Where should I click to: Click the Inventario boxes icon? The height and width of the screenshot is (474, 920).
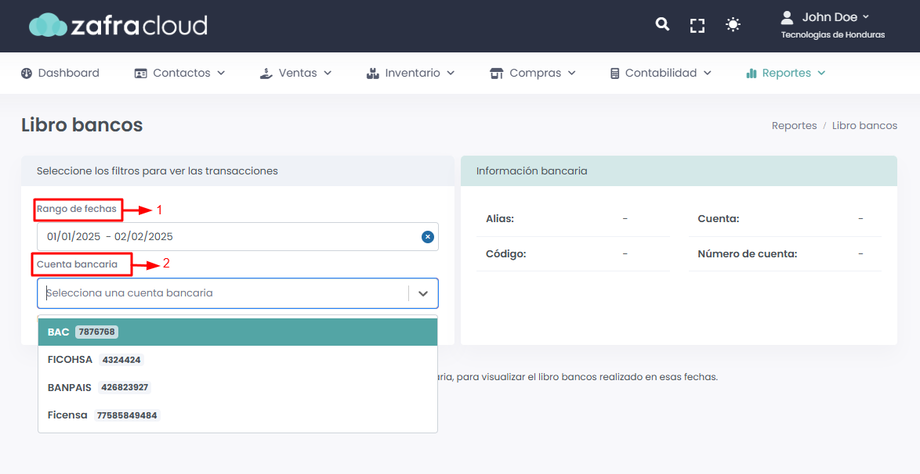(373, 73)
